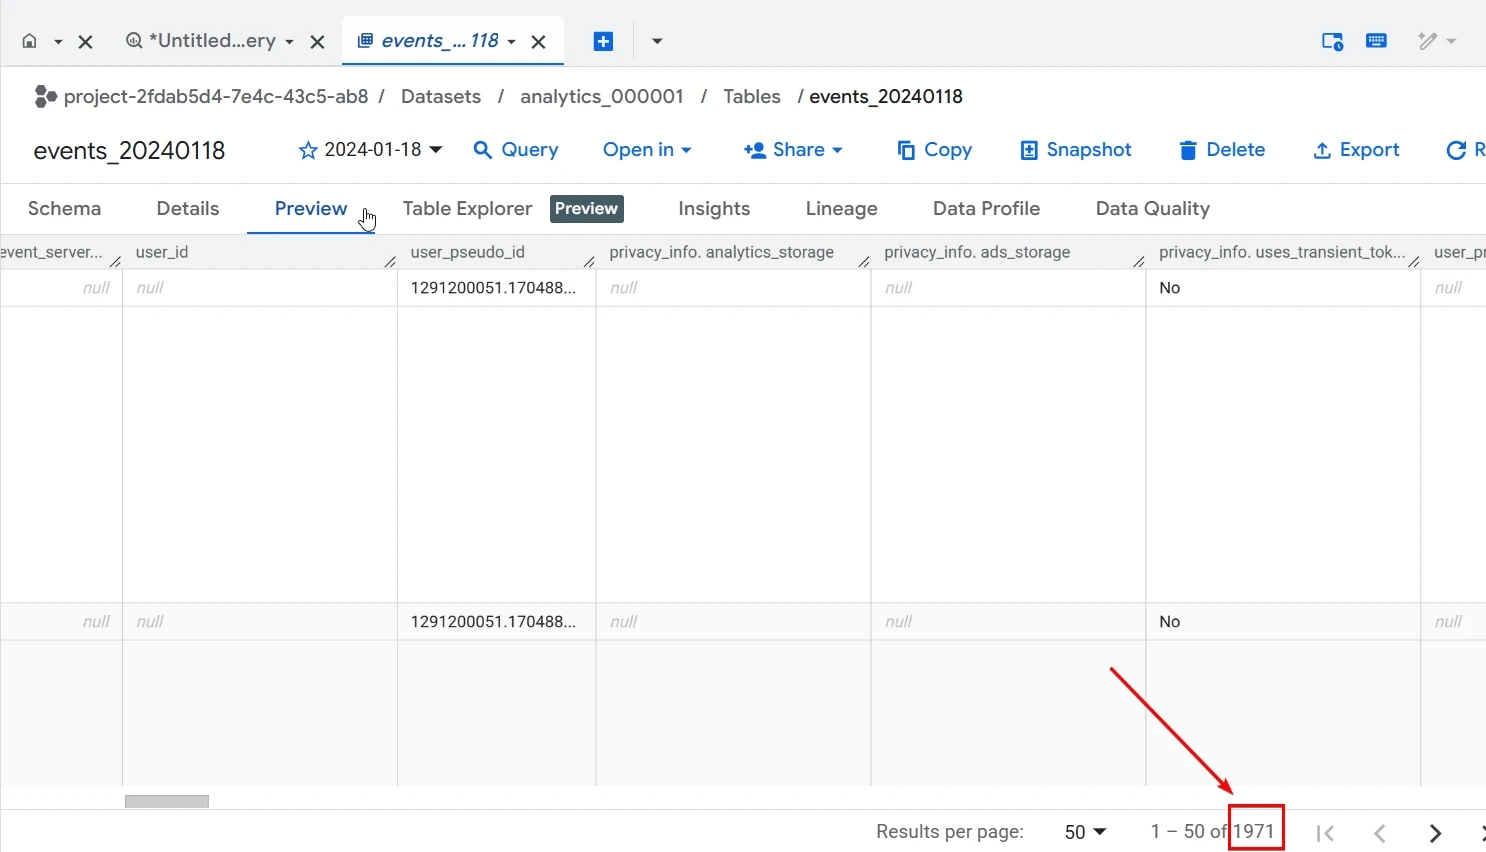Screen dimensions: 1486x852
Task: Expand the Open in dropdown
Action: coord(647,150)
